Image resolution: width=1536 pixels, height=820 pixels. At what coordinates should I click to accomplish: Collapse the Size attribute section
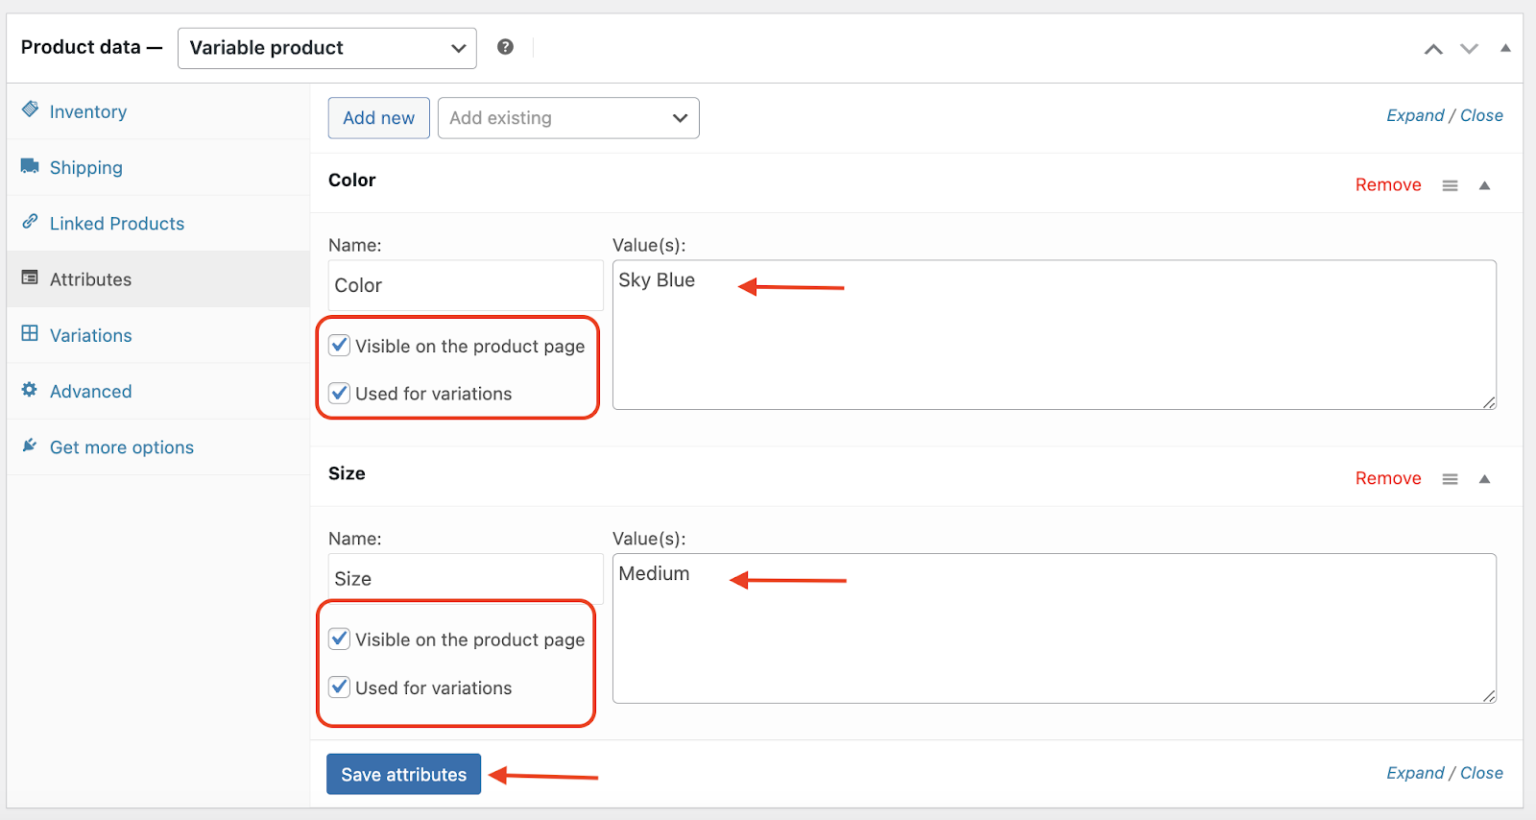[1484, 478]
